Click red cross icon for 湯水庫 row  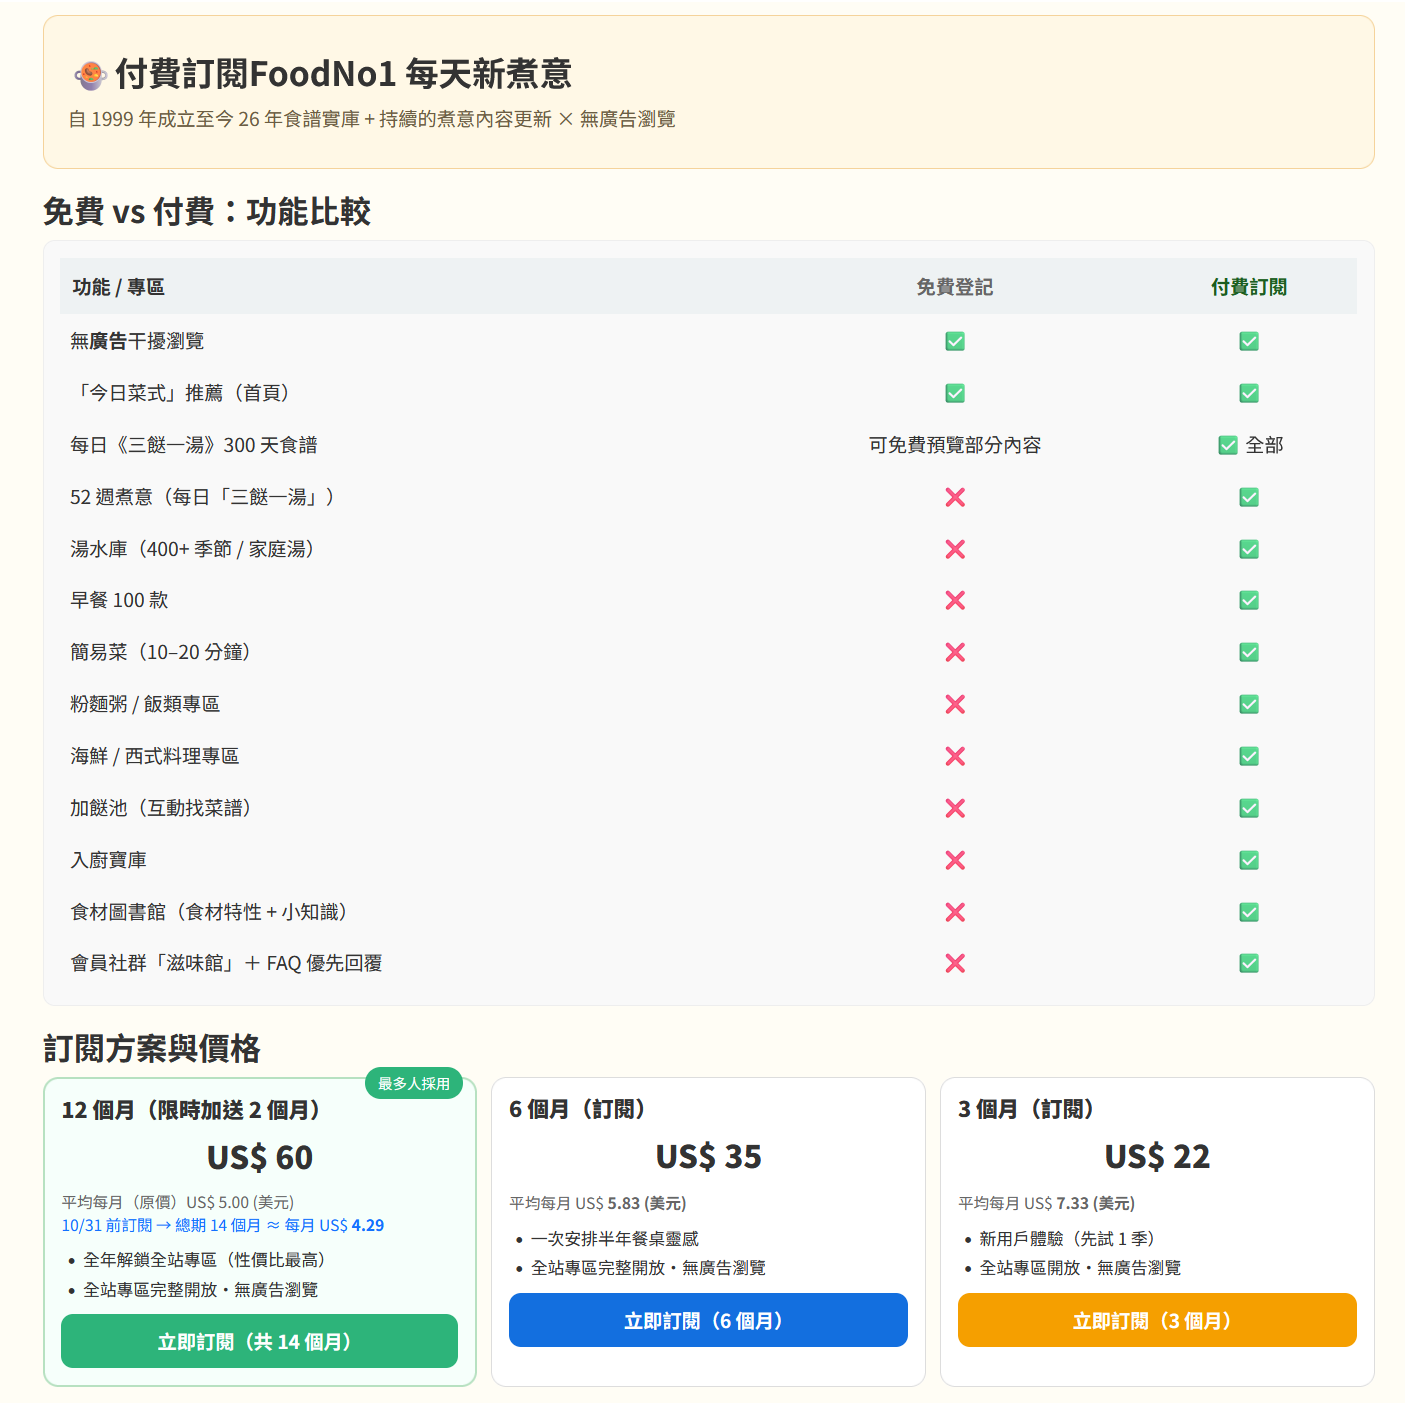(x=955, y=549)
